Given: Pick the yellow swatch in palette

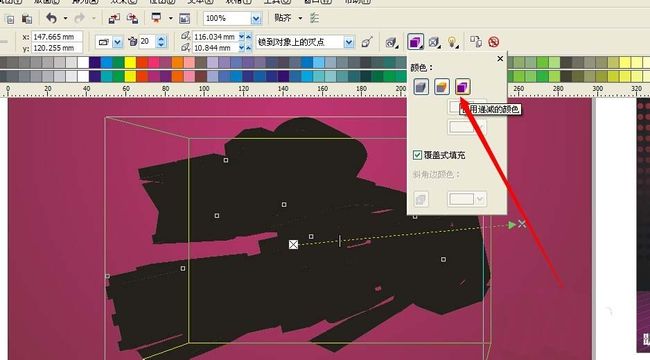Looking at the screenshot, I should click(x=130, y=62).
